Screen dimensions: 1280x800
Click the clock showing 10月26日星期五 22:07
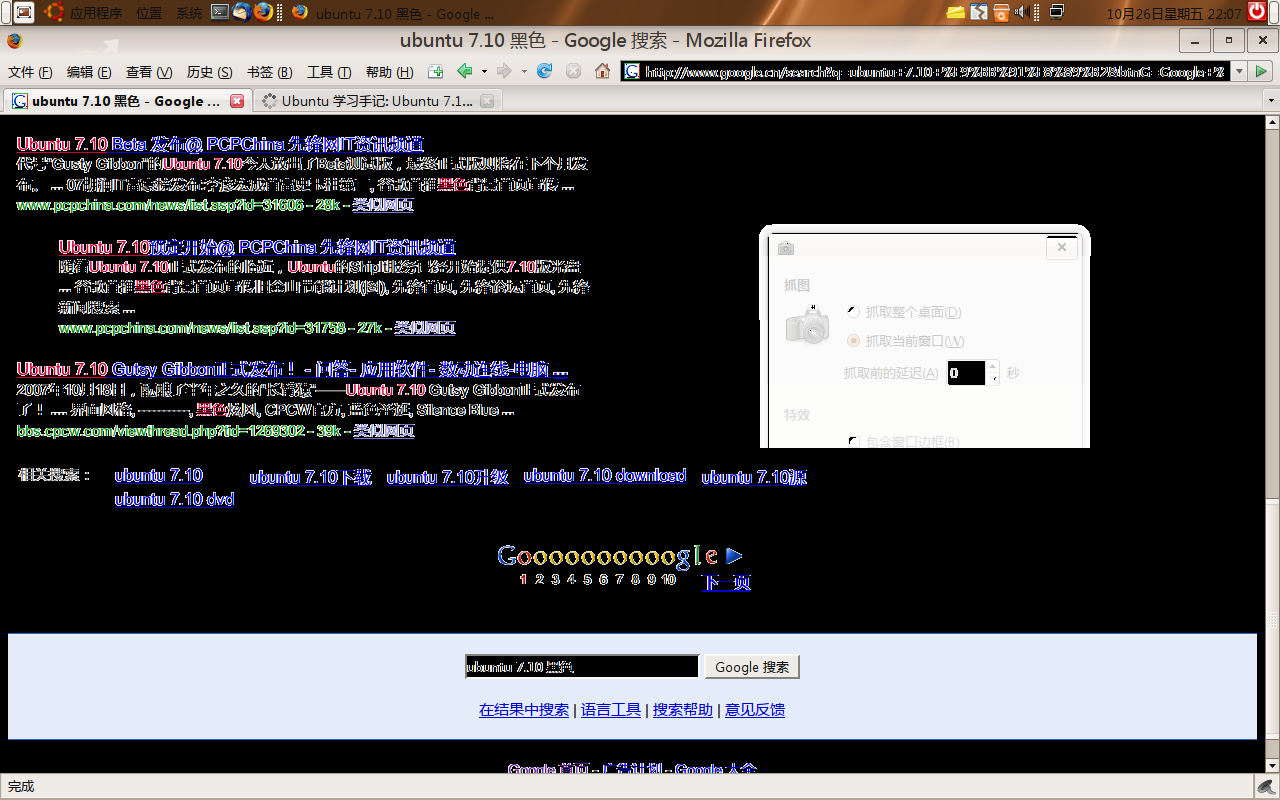[x=1174, y=13]
